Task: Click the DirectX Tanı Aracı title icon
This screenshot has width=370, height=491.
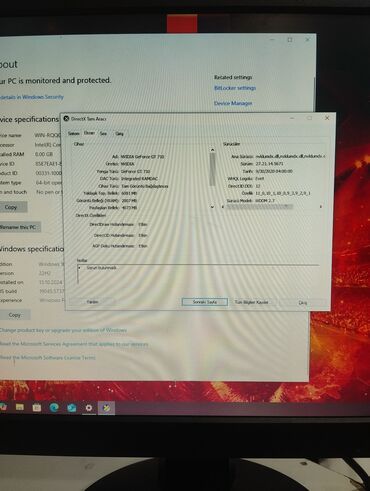Action: 66,119
